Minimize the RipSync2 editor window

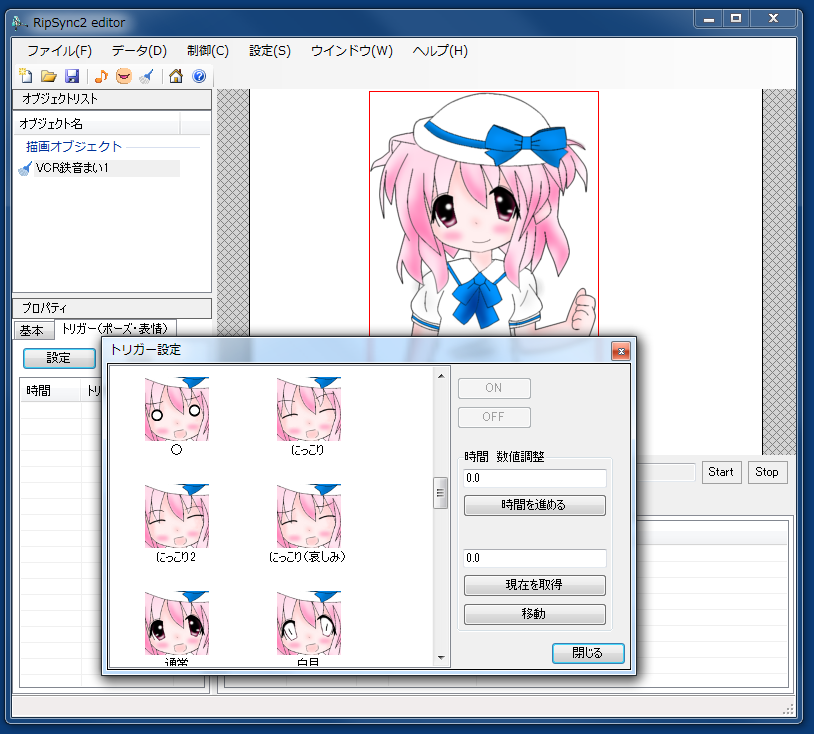[x=709, y=19]
